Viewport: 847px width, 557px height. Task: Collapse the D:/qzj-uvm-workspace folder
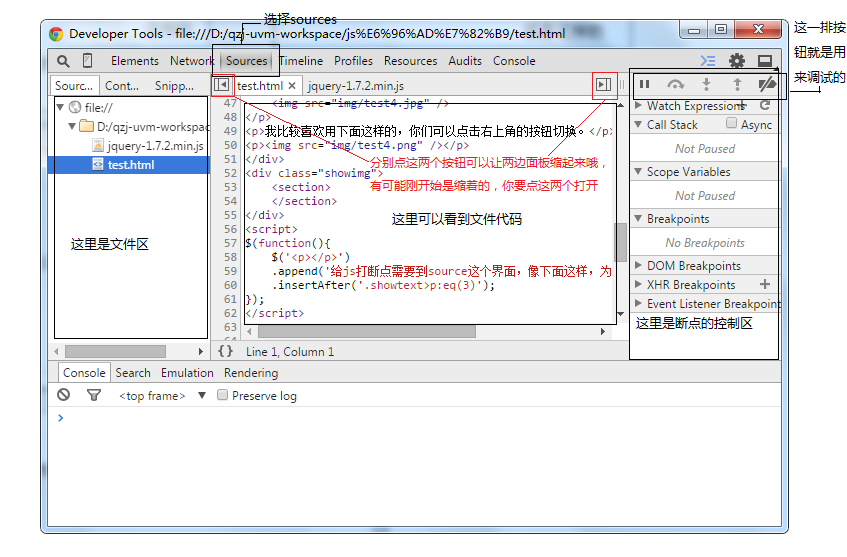tap(72, 126)
